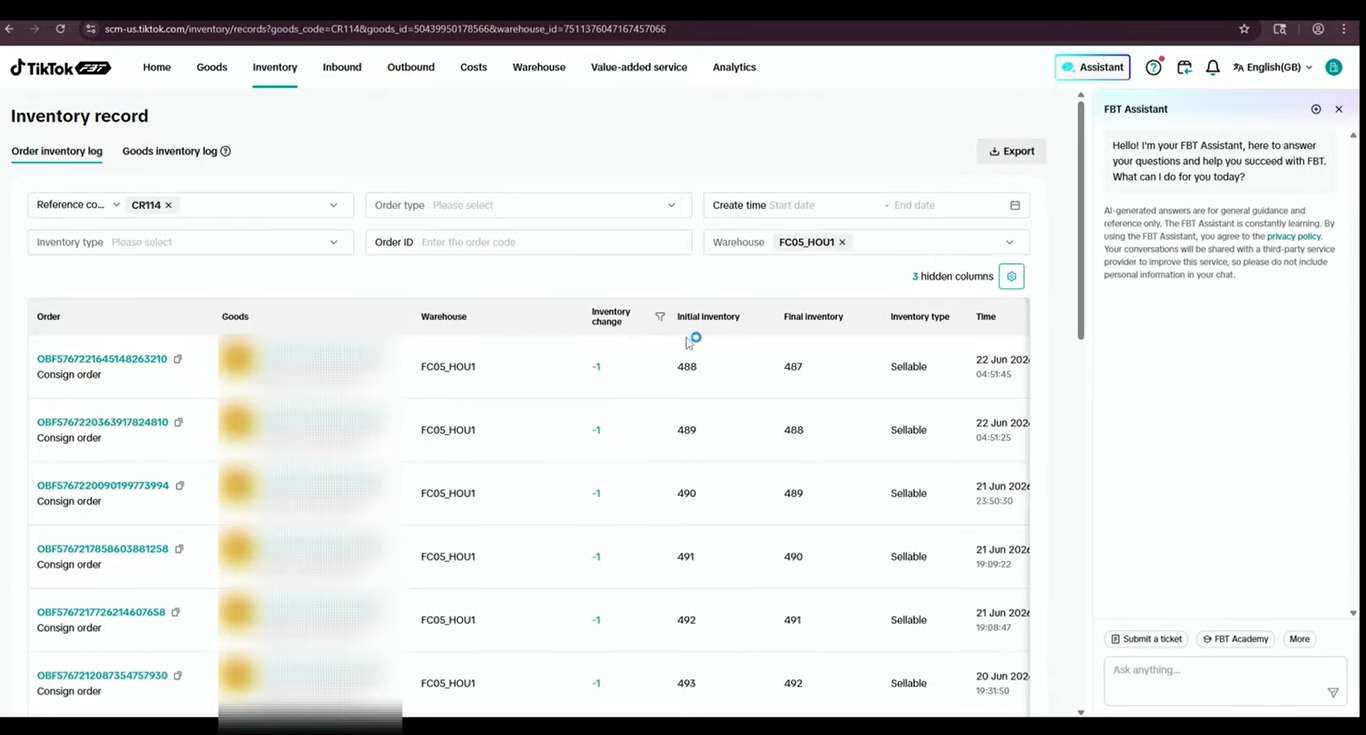
Task: Open column settings gear icon
Action: (1012, 276)
